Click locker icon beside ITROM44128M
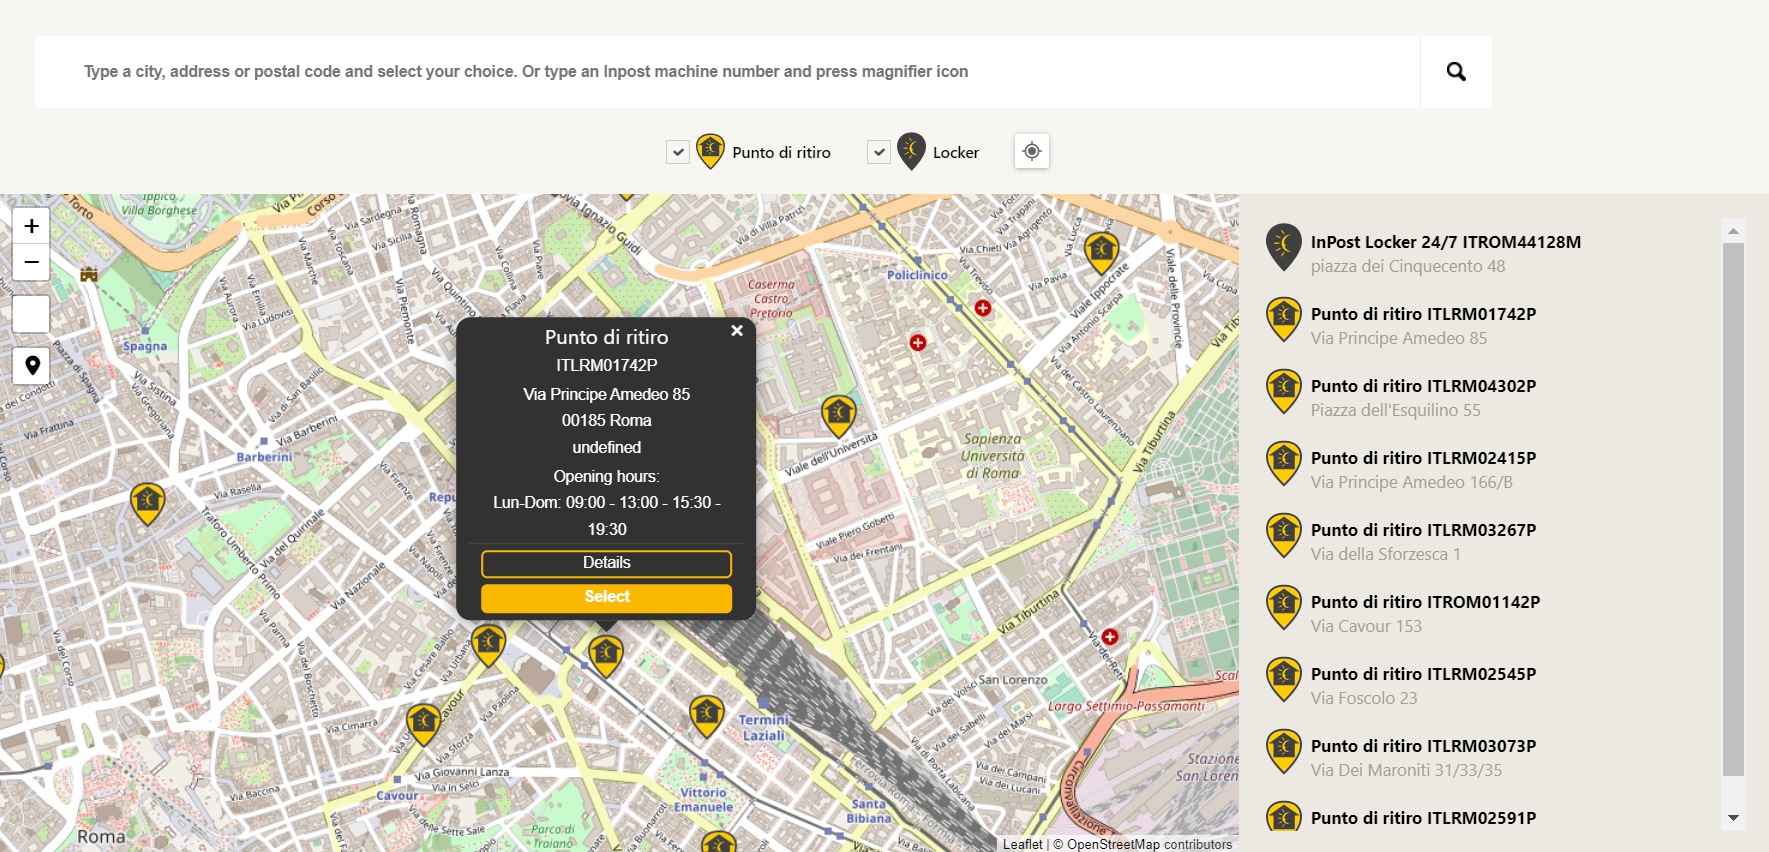Viewport: 1769px width, 852px height. point(1283,247)
